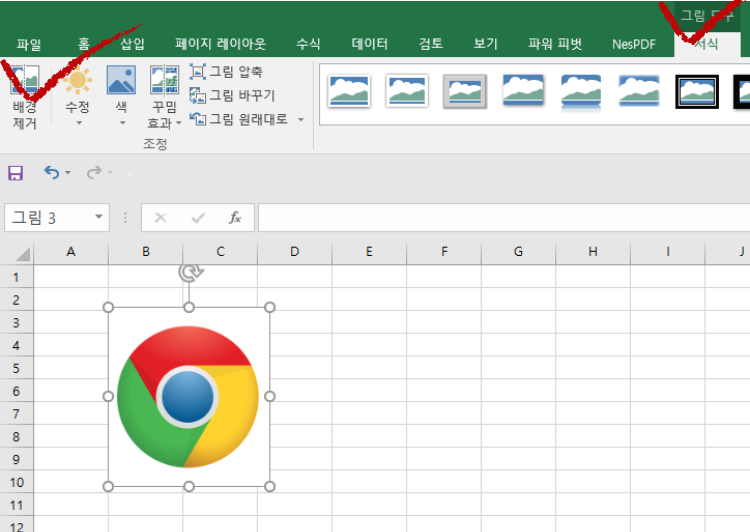Switch to the Home (홈) tab

(84, 44)
